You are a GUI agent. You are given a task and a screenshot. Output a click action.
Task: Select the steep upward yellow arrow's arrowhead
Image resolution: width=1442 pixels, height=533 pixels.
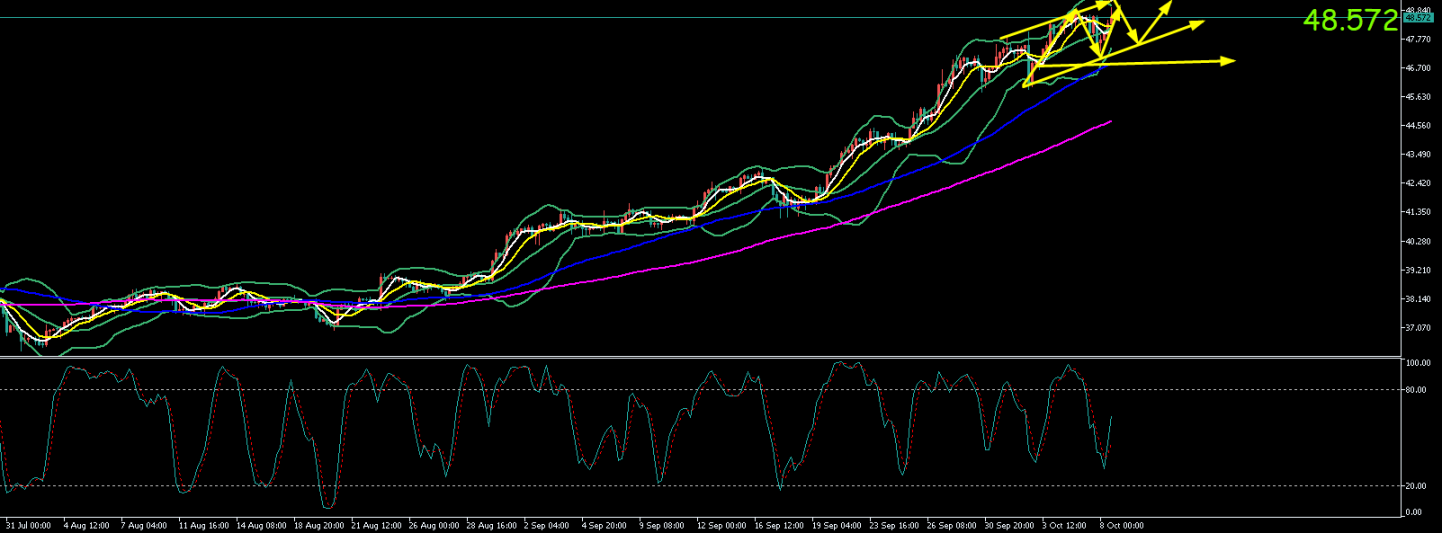tap(1166, 9)
